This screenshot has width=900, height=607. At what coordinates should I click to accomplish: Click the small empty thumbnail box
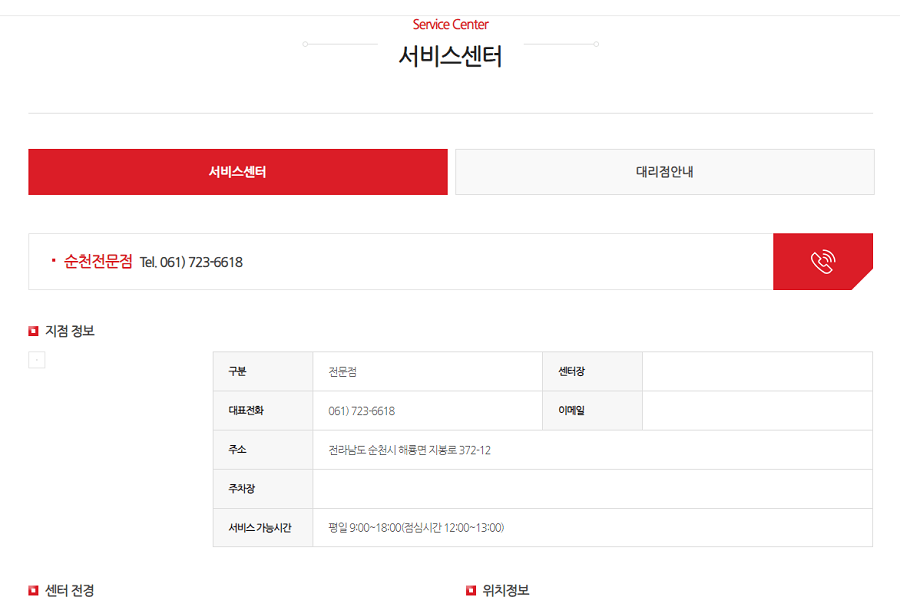click(36, 360)
